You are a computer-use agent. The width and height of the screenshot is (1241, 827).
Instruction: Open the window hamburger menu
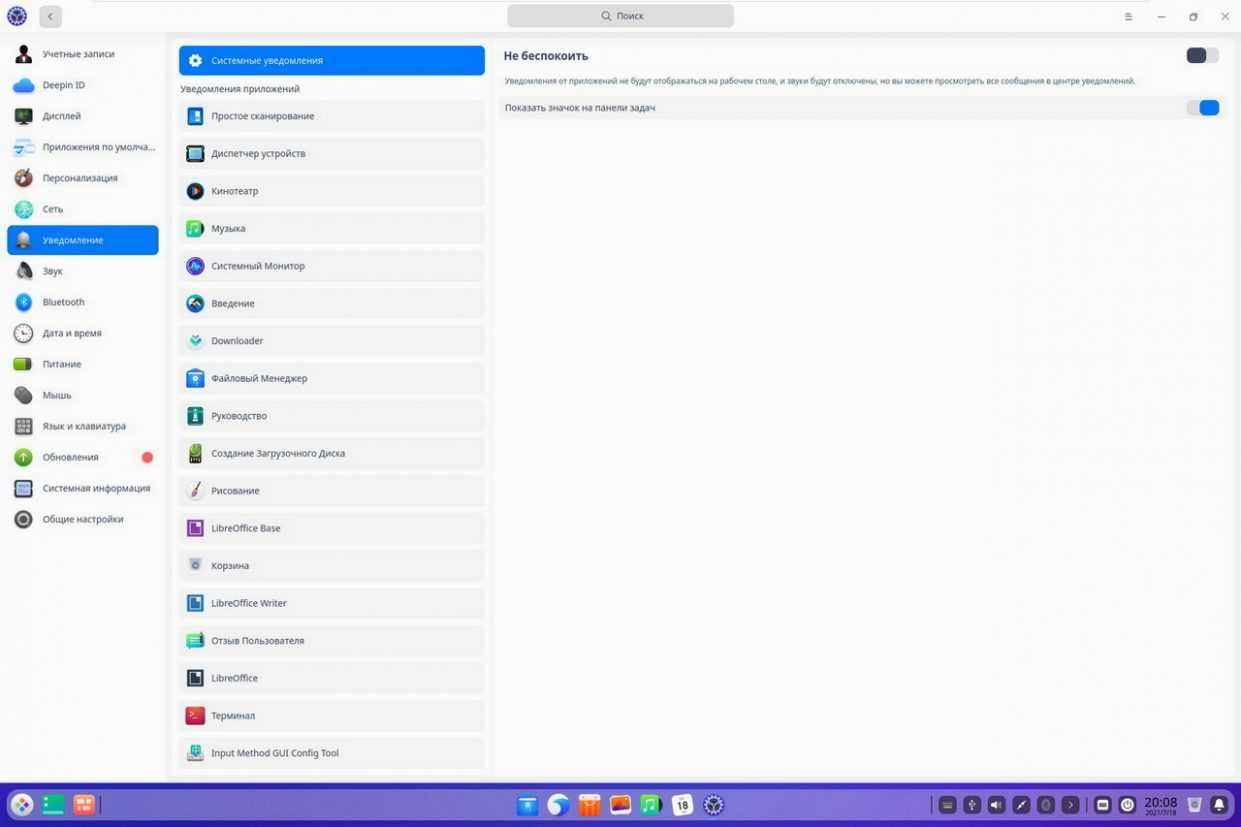click(1128, 16)
